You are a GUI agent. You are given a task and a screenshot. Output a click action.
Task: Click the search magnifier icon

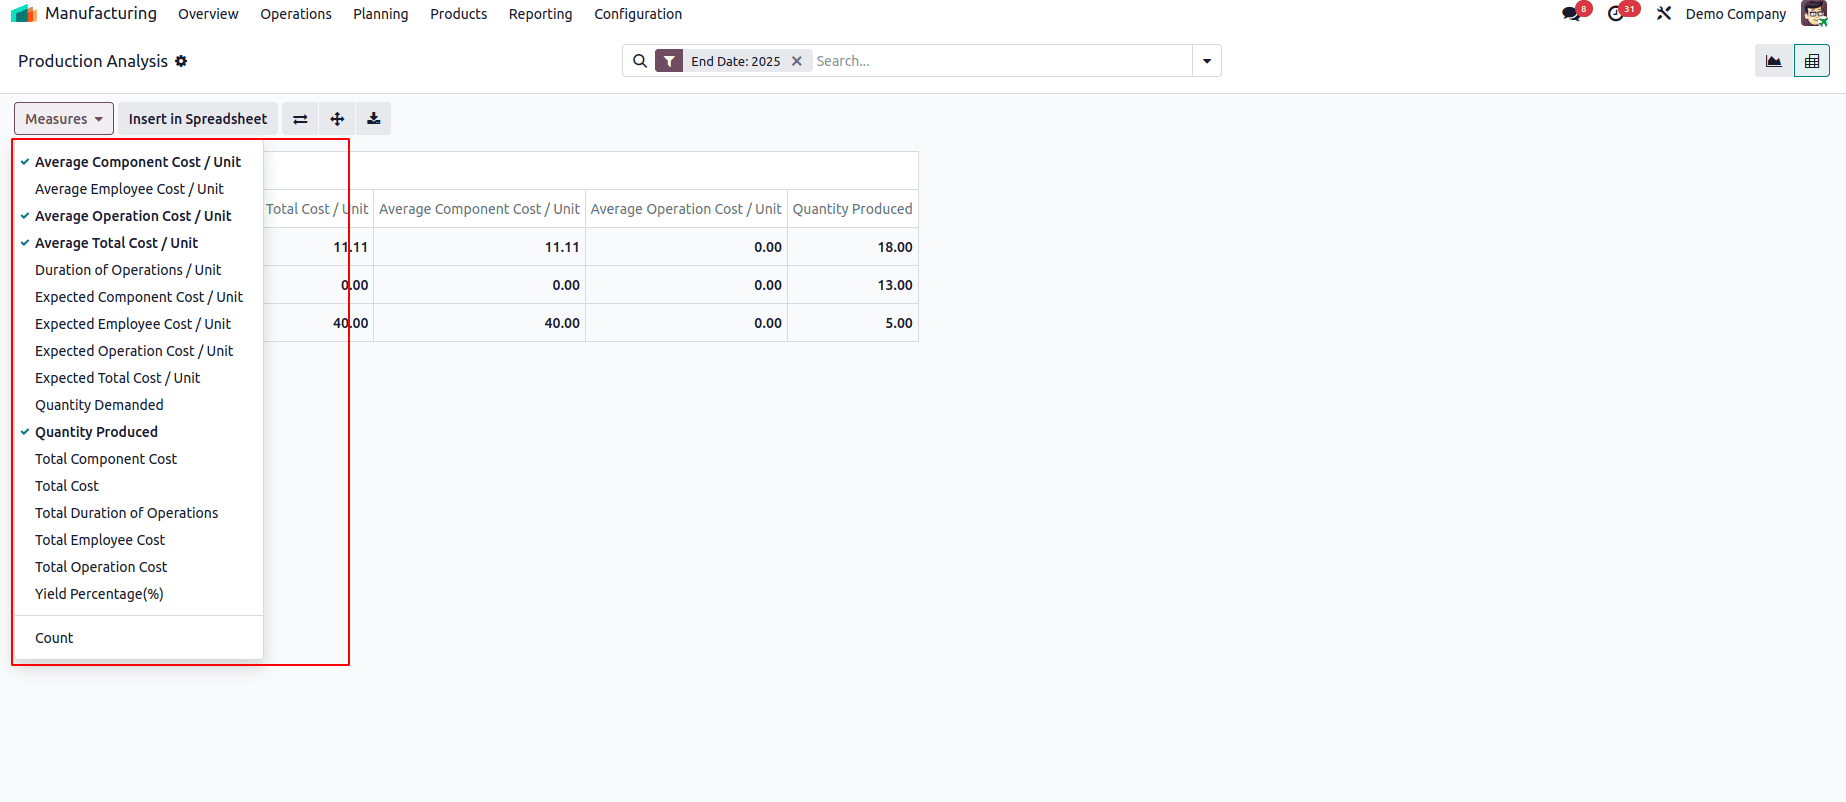[x=640, y=61]
